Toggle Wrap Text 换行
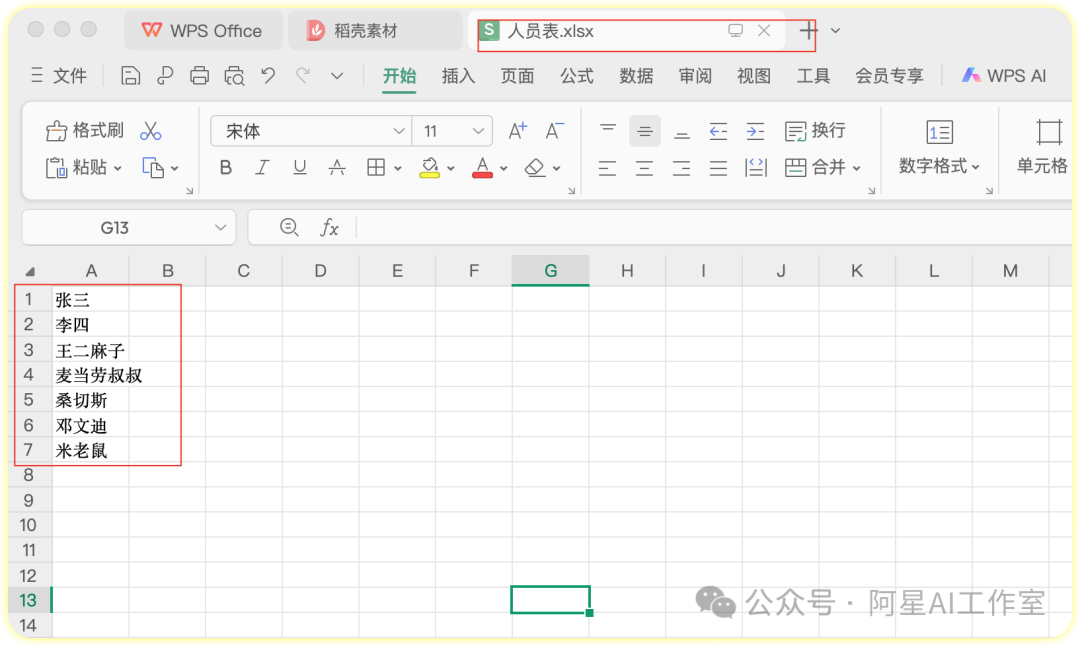 pyautogui.click(x=815, y=130)
